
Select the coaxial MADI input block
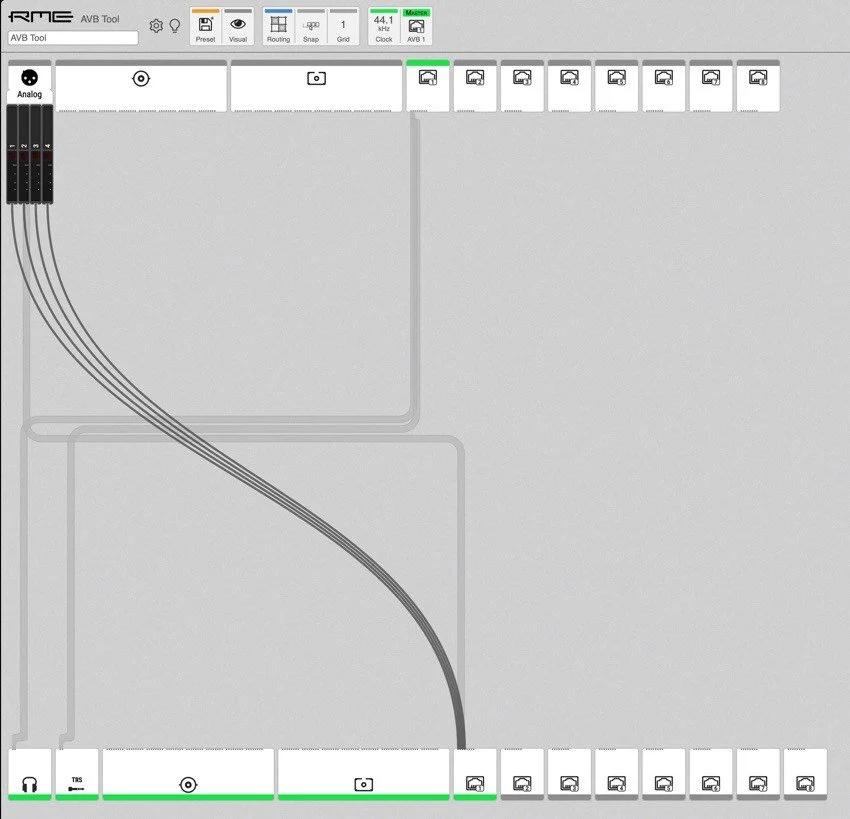(141, 86)
